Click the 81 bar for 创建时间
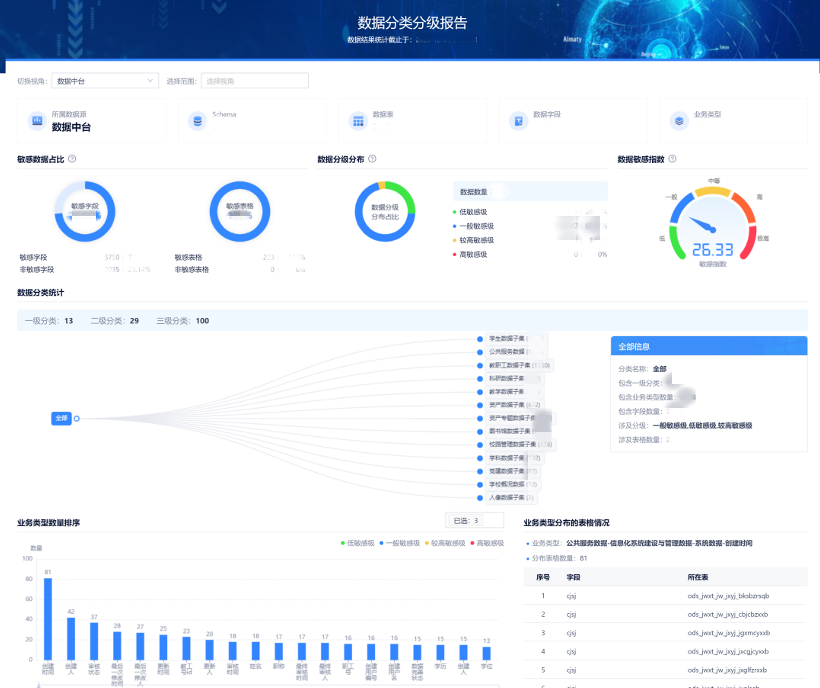 (x=48, y=618)
